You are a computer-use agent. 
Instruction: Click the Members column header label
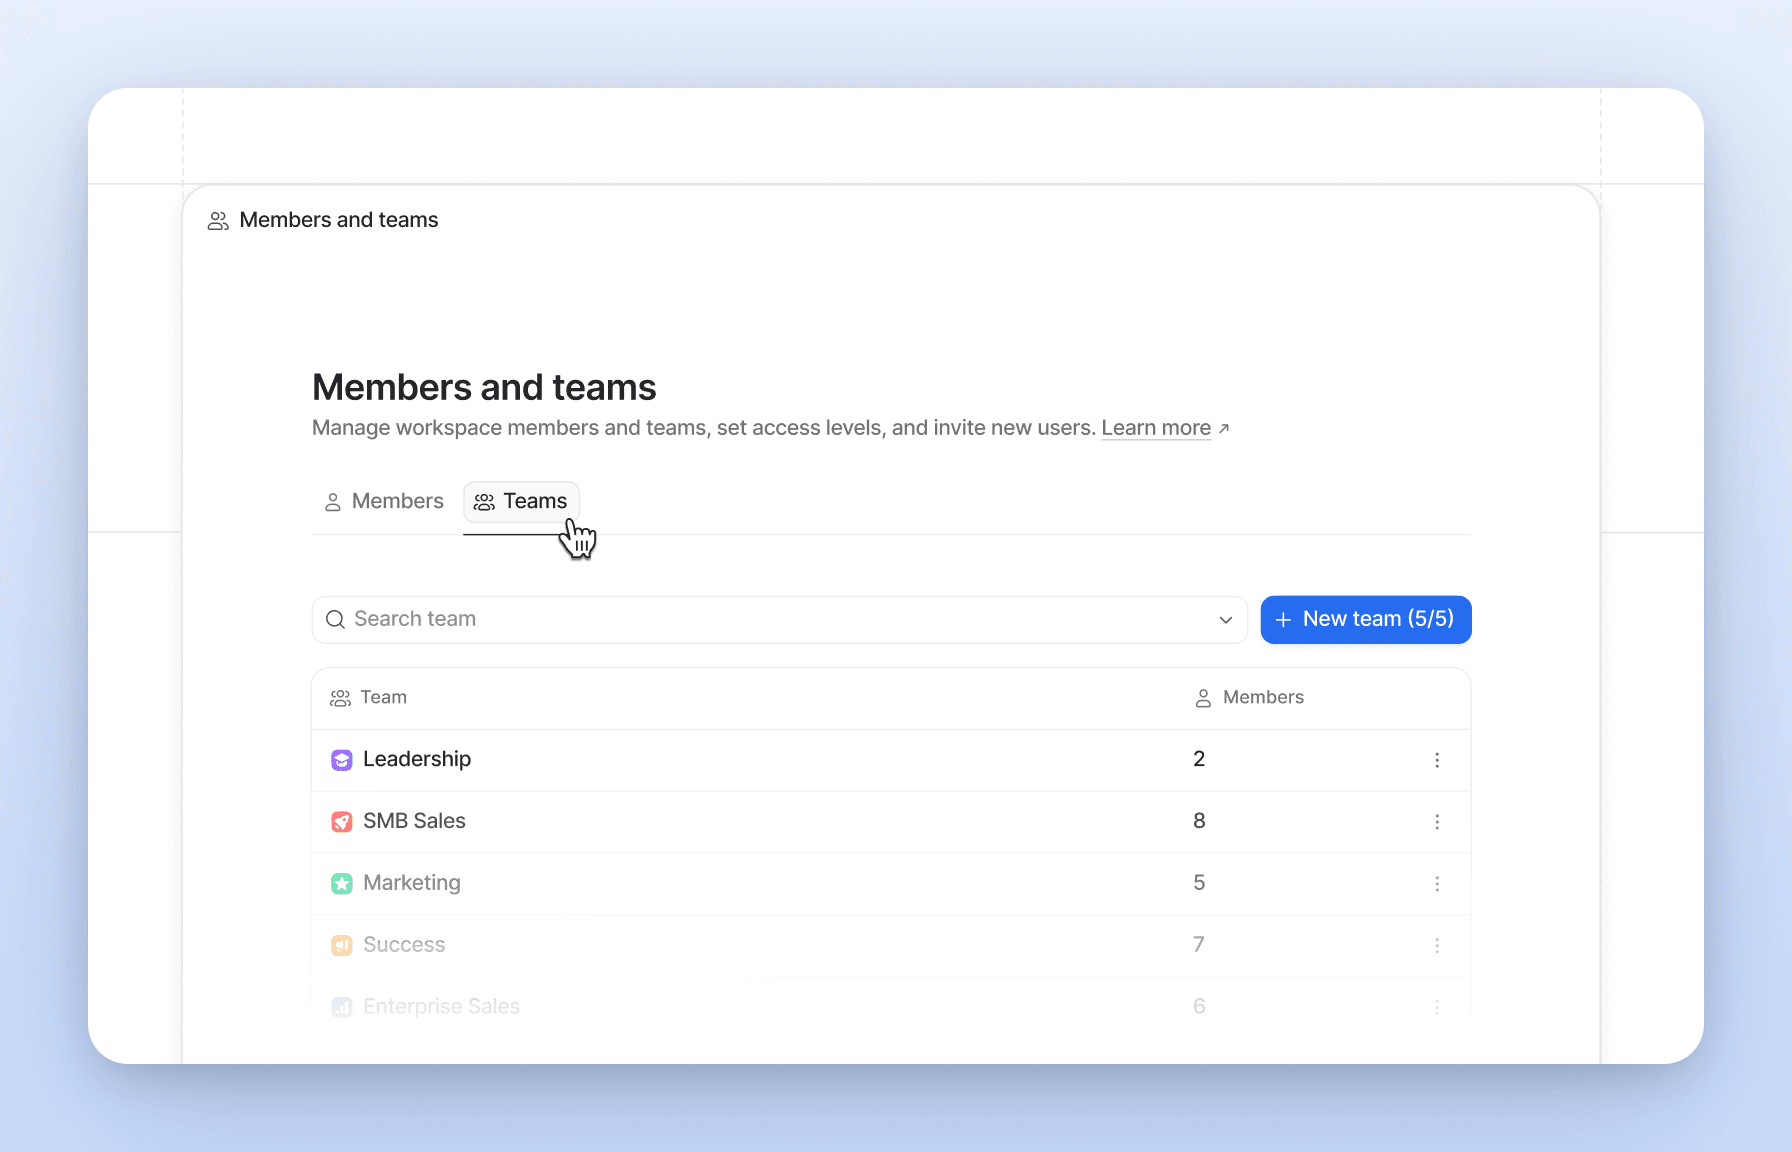[x=1264, y=697]
